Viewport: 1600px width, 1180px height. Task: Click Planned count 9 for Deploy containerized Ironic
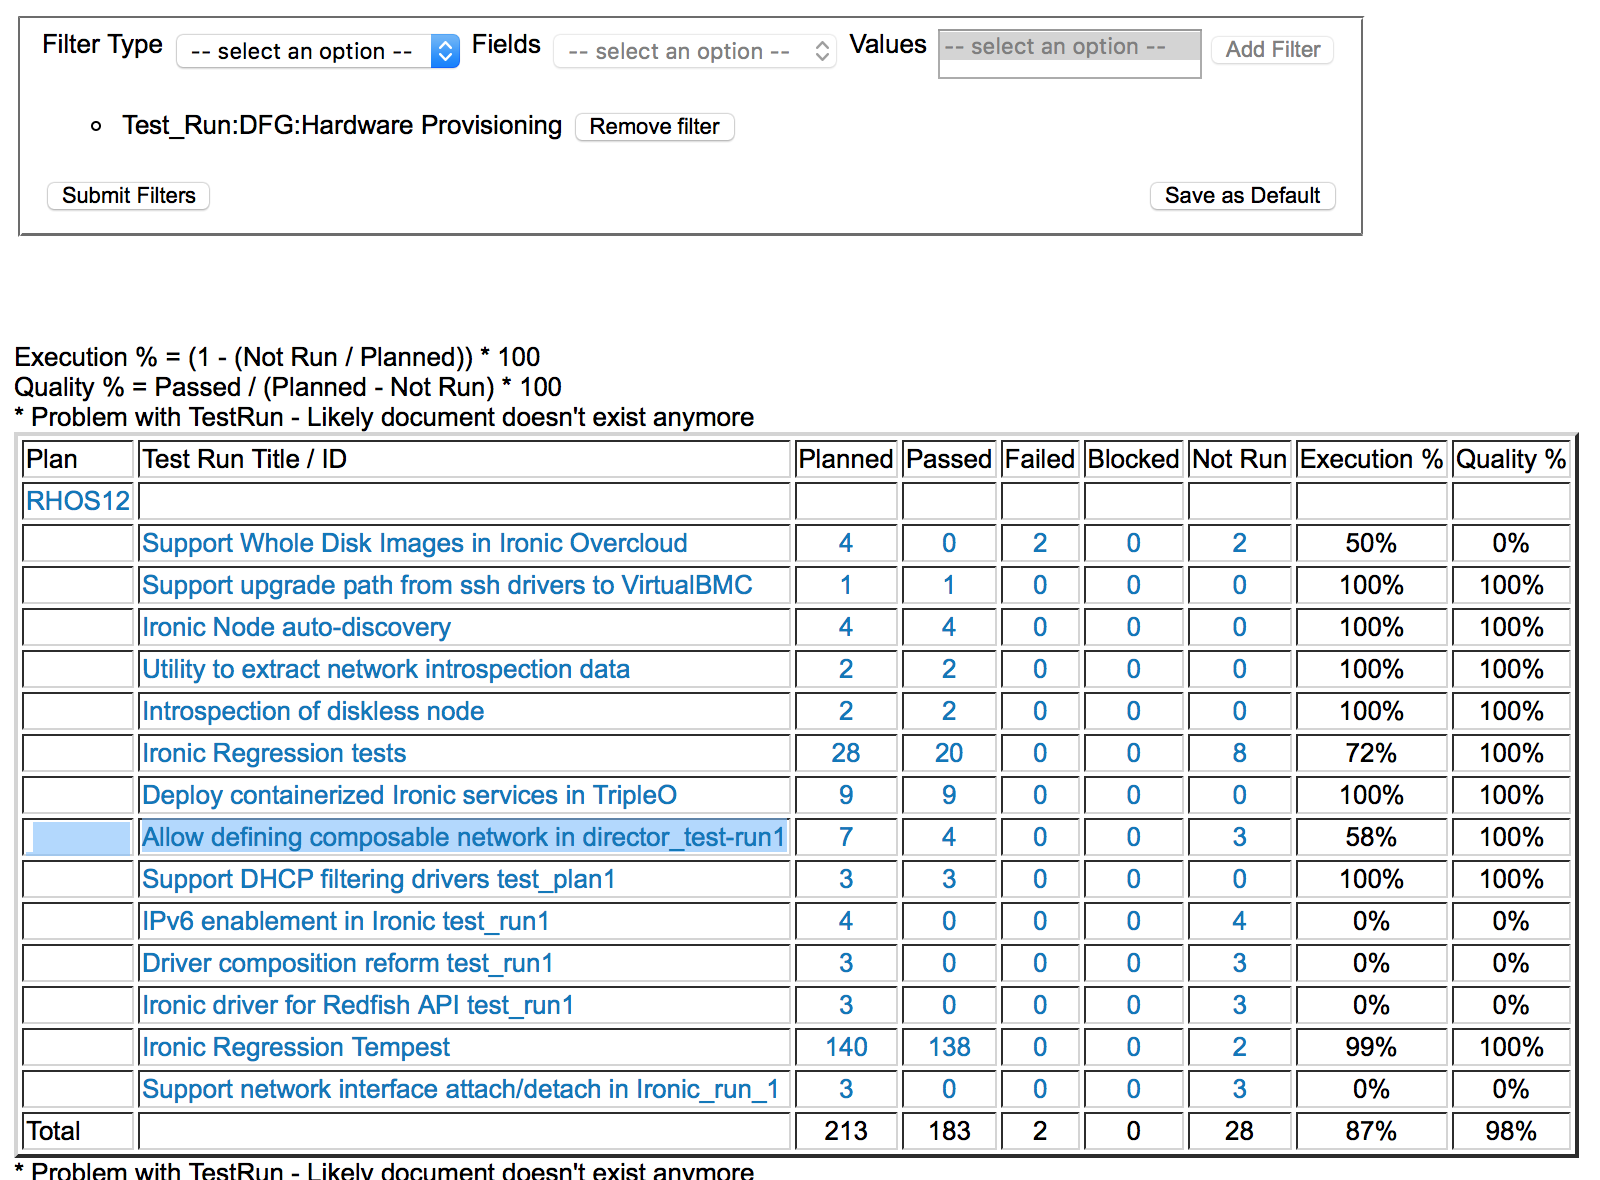point(846,795)
